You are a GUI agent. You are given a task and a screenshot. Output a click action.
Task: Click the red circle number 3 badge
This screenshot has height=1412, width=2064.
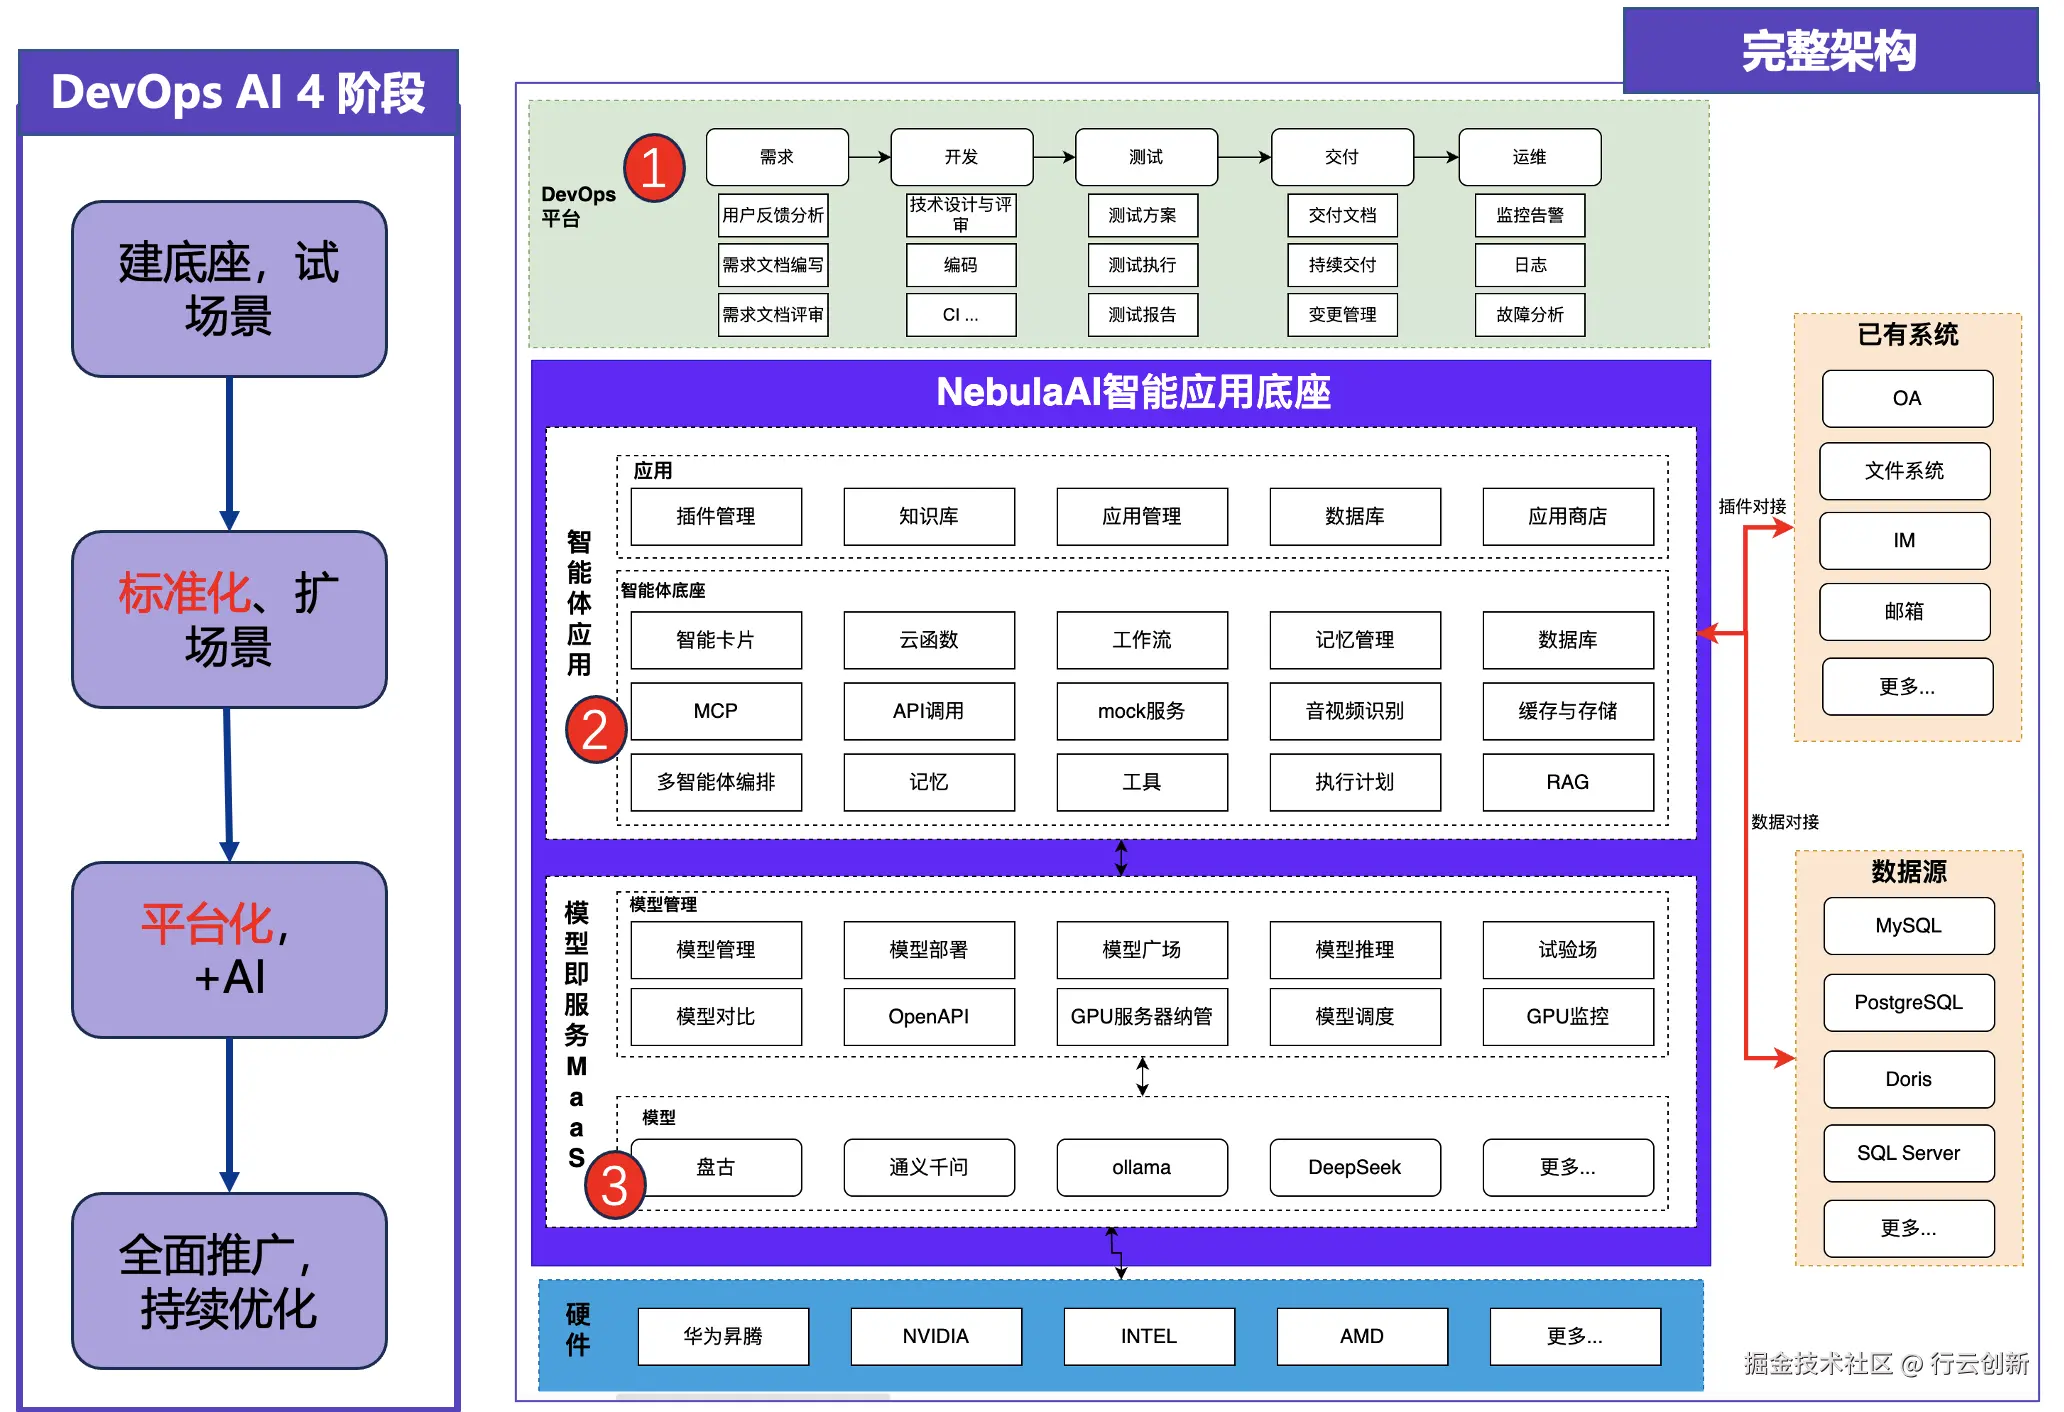pos(614,1186)
